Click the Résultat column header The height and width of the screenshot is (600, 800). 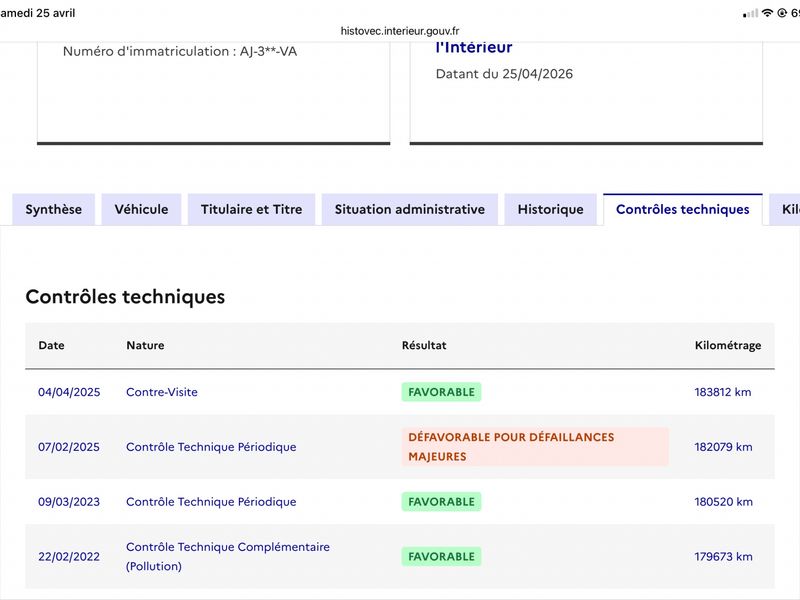click(x=424, y=345)
